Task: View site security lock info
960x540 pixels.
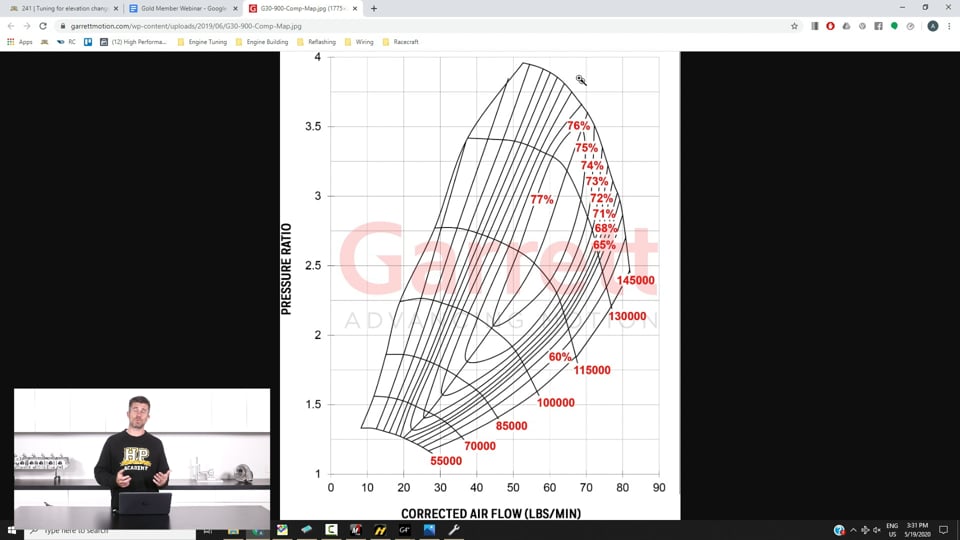Action: pos(62,26)
